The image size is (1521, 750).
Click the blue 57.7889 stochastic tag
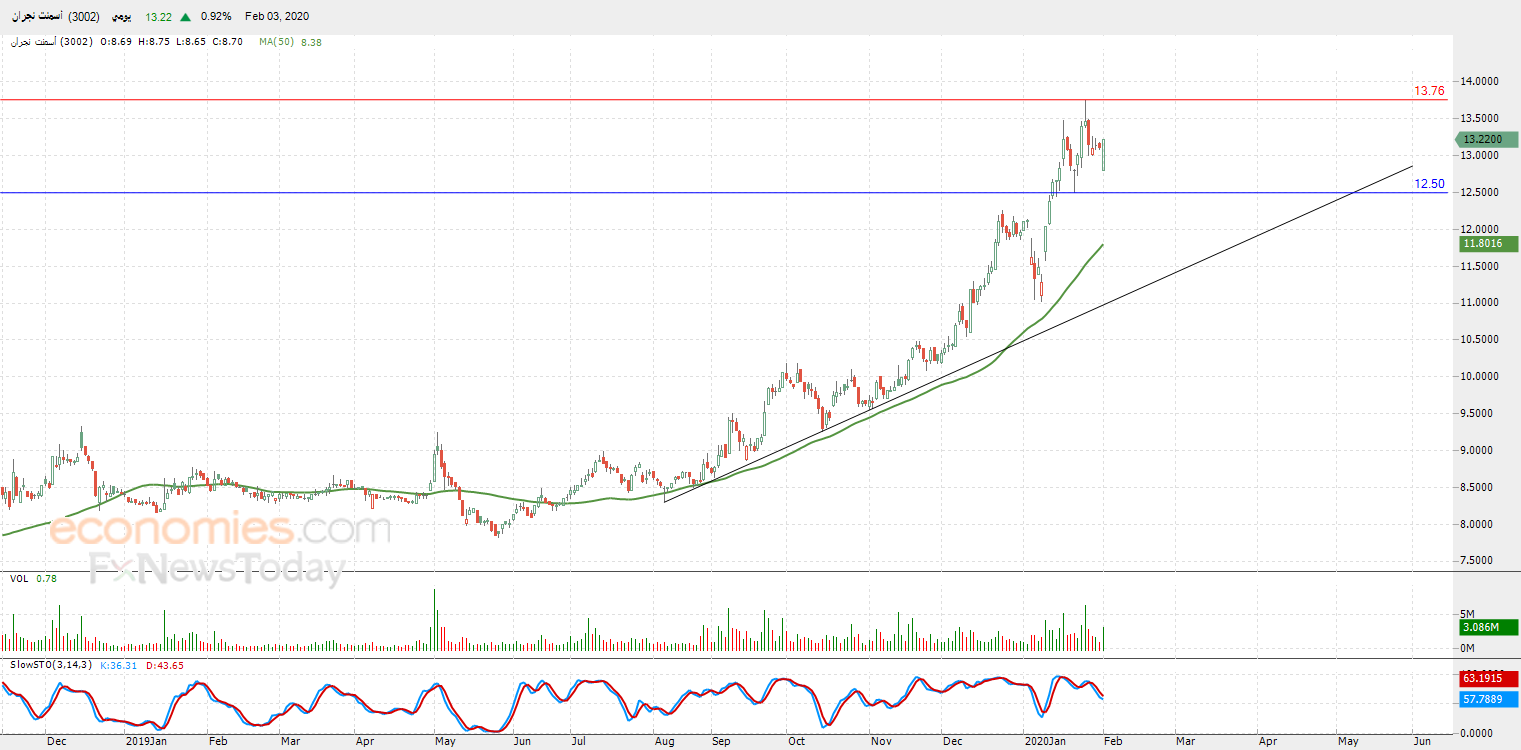pyautogui.click(x=1487, y=699)
